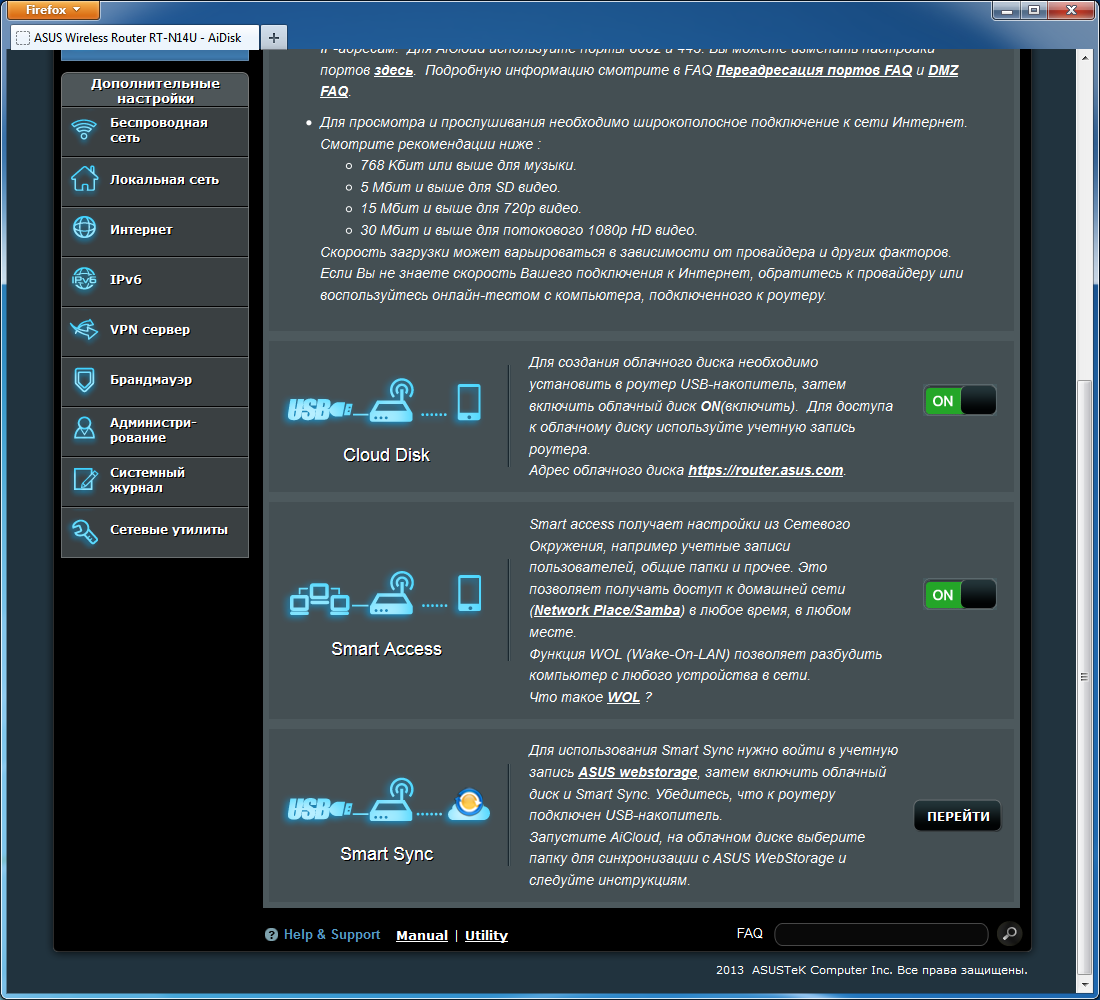Open Локальная сеть settings section
The image size is (1100, 1000).
click(x=155, y=181)
